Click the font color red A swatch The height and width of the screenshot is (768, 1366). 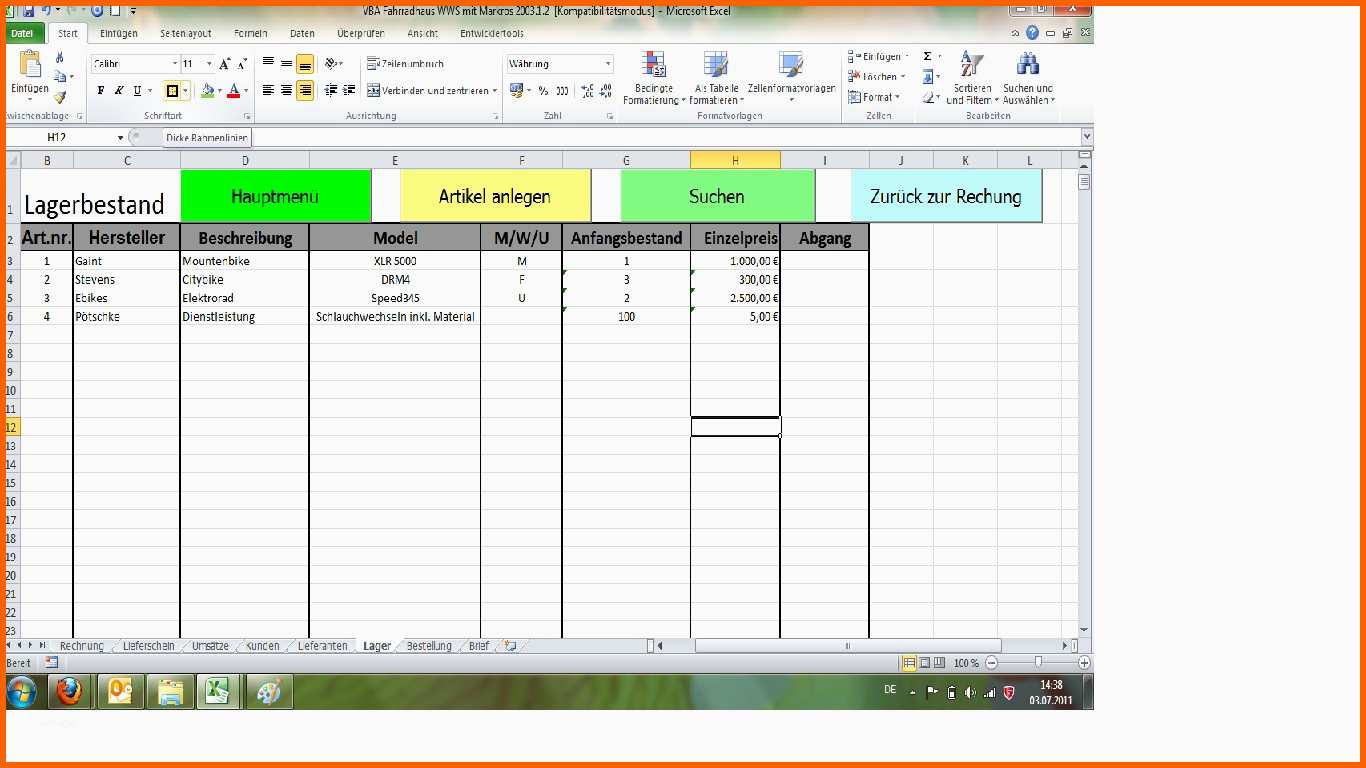(x=233, y=91)
